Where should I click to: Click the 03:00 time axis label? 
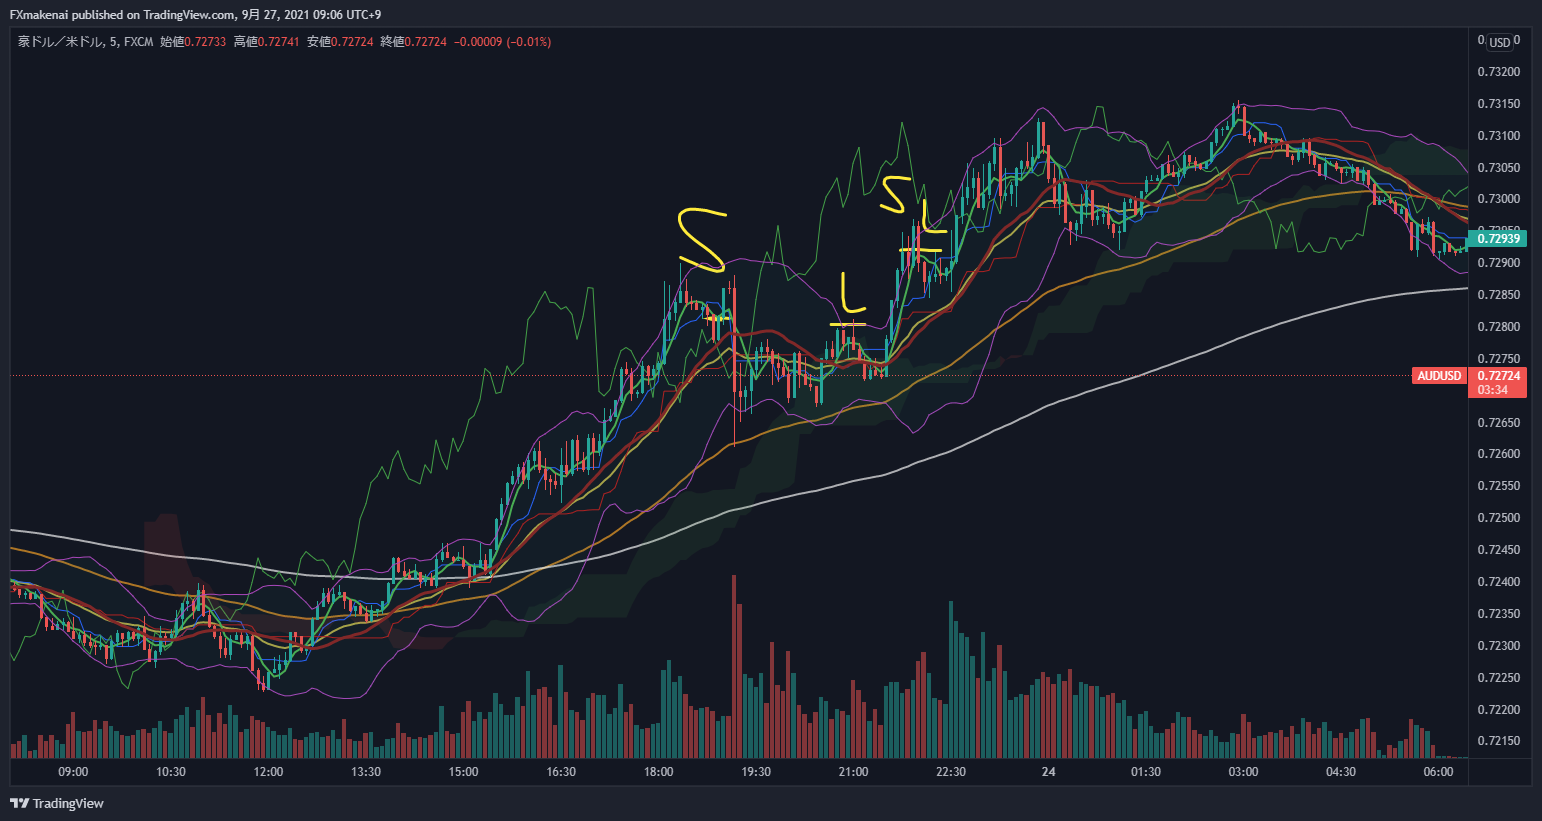click(x=1243, y=772)
